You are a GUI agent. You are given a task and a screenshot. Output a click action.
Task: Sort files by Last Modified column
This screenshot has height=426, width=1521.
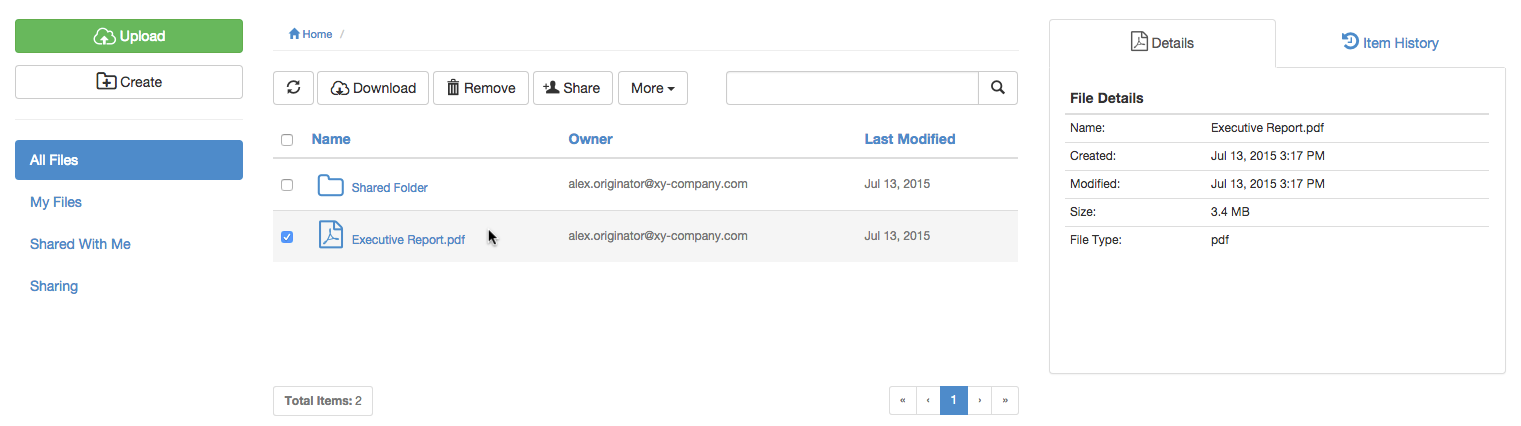click(x=909, y=139)
